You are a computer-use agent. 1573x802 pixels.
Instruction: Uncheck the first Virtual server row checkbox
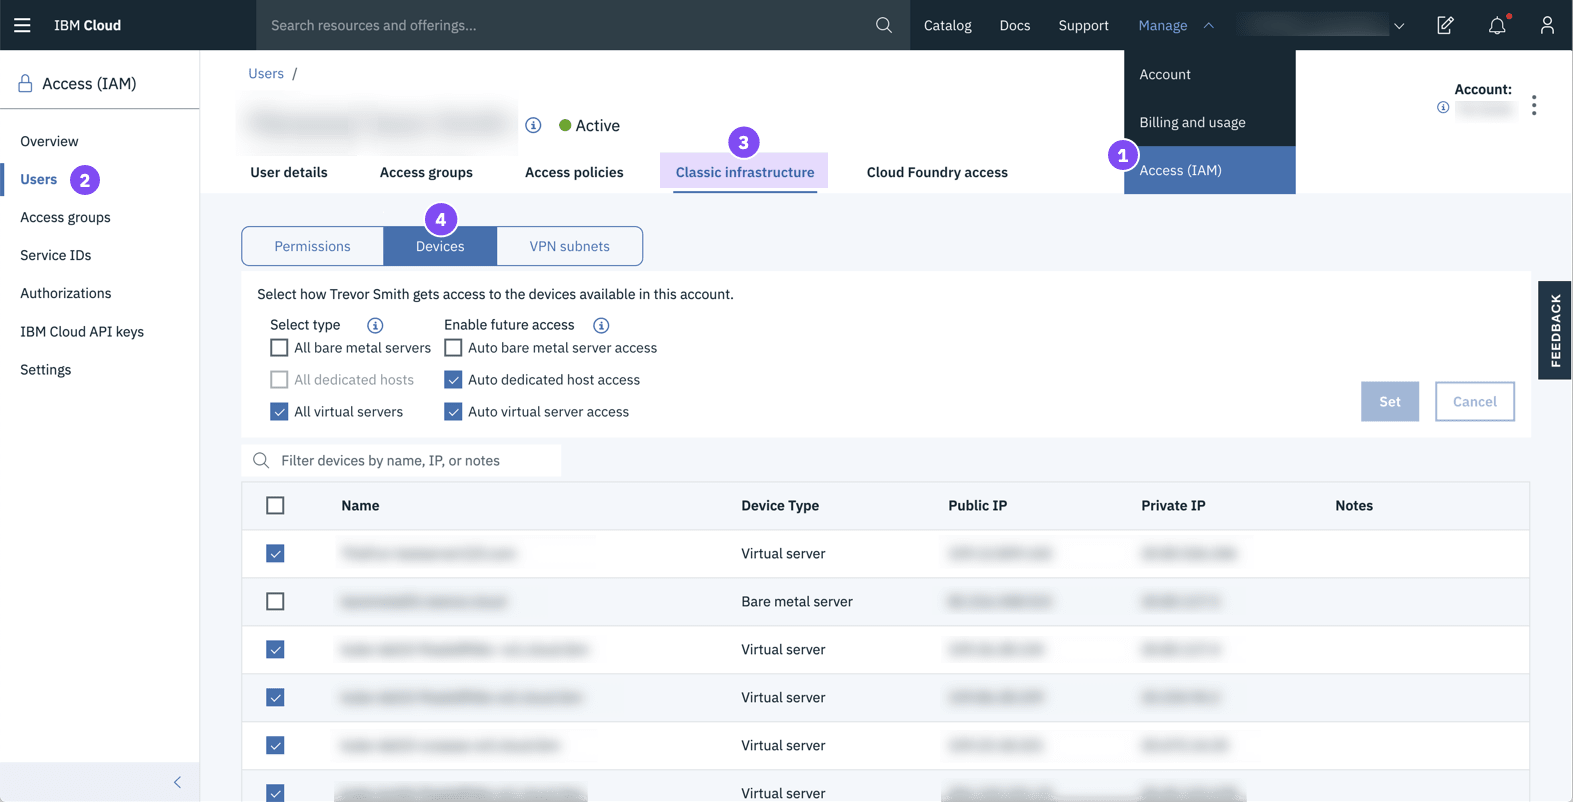click(275, 553)
